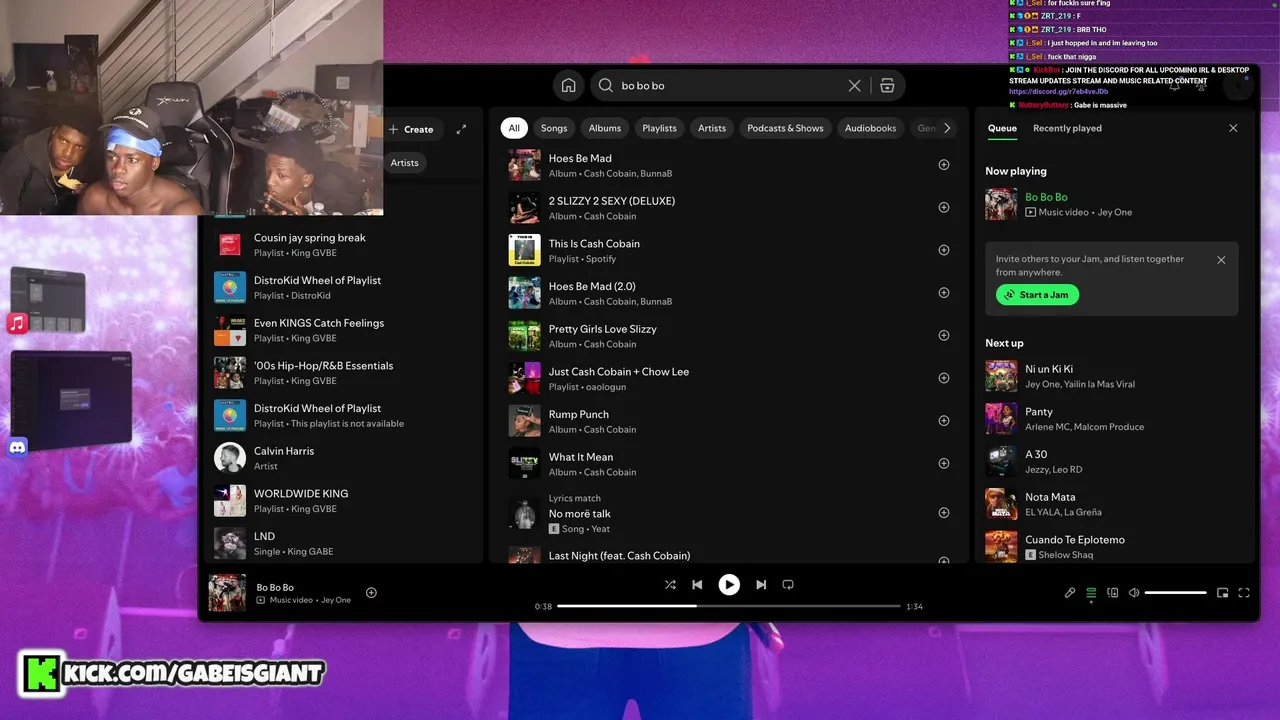Open the Create menu in Your Library

point(411,129)
